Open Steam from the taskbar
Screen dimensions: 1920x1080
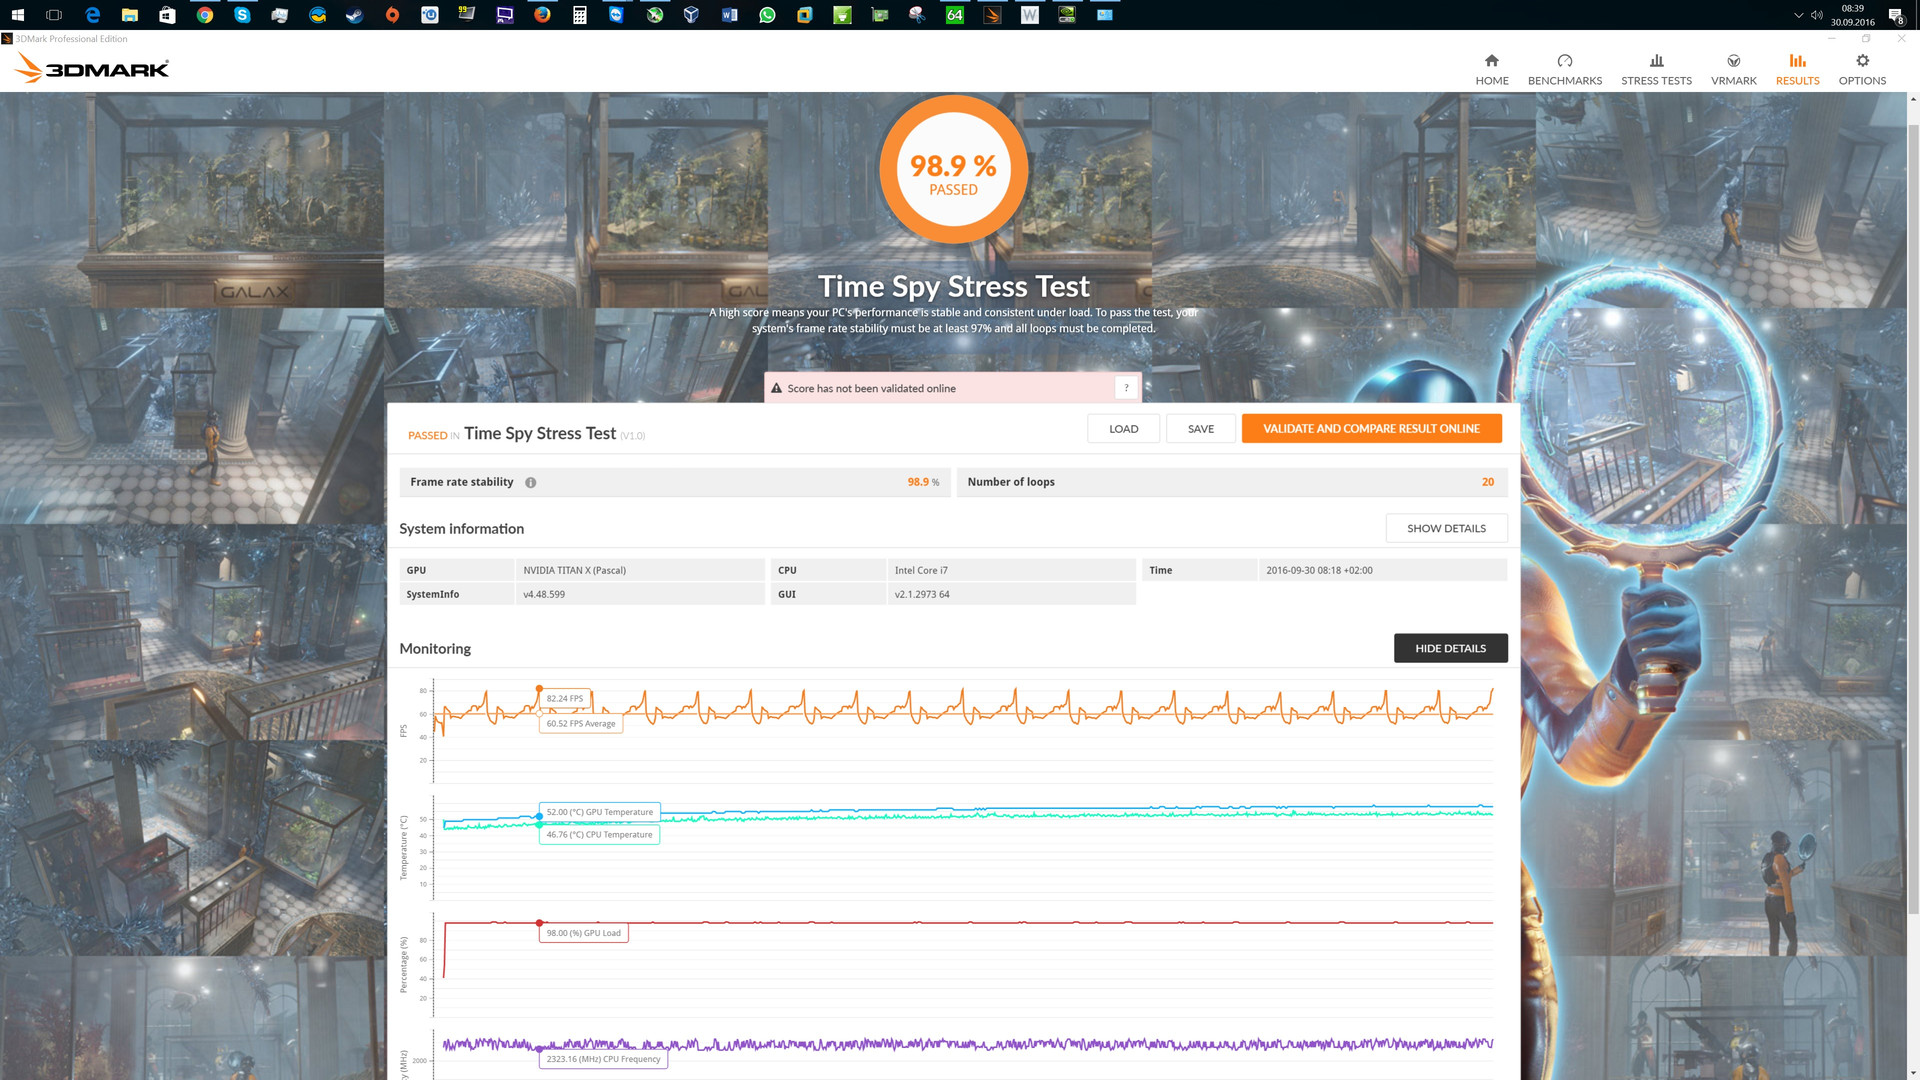click(354, 15)
